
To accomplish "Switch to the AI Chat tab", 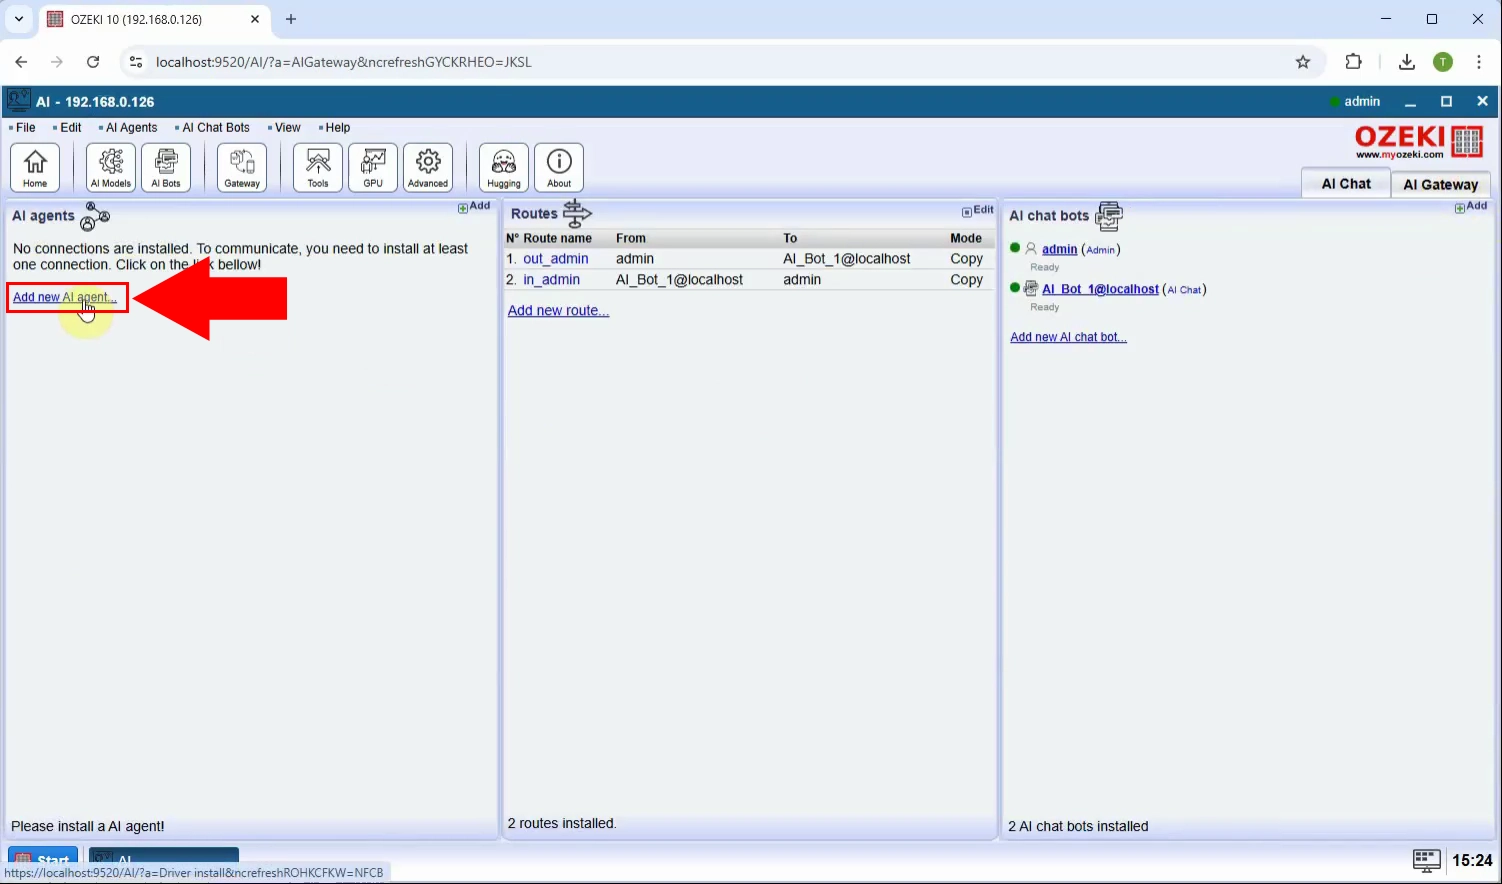I will coord(1346,183).
